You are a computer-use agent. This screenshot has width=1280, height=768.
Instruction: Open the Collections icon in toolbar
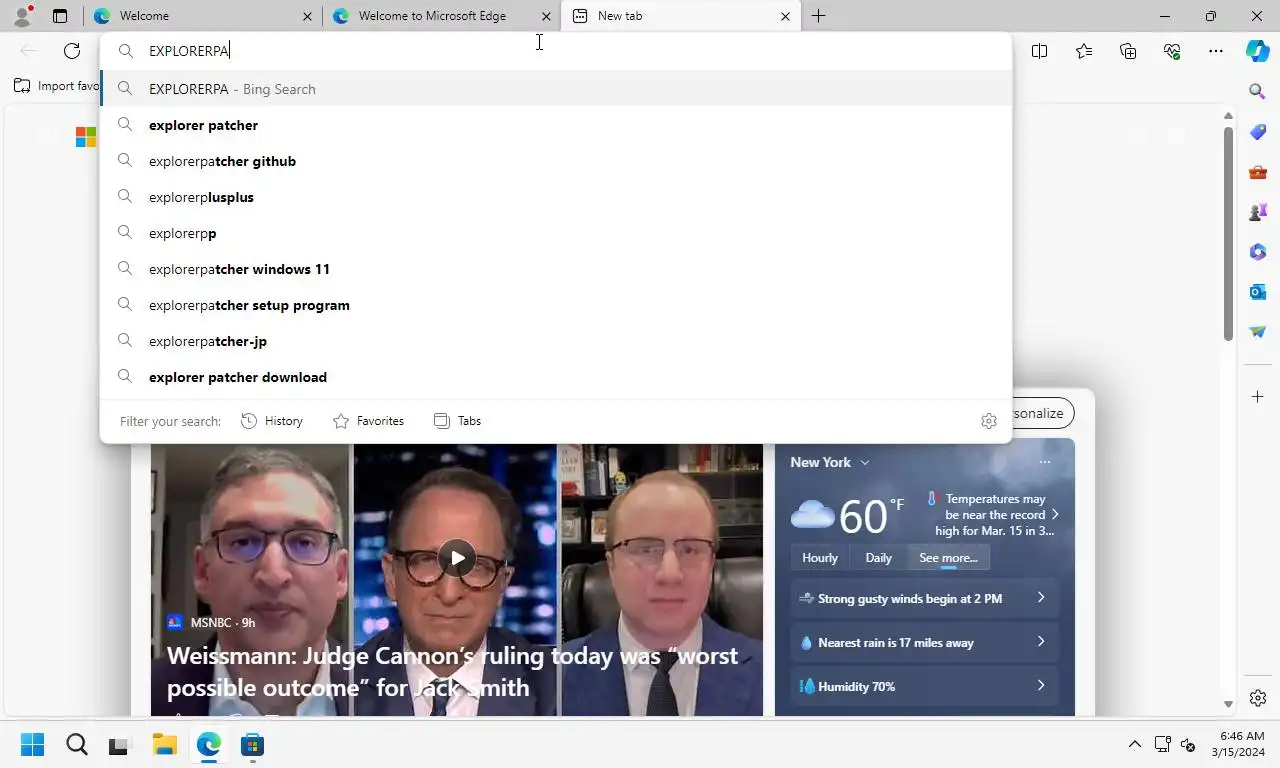pos(1128,51)
